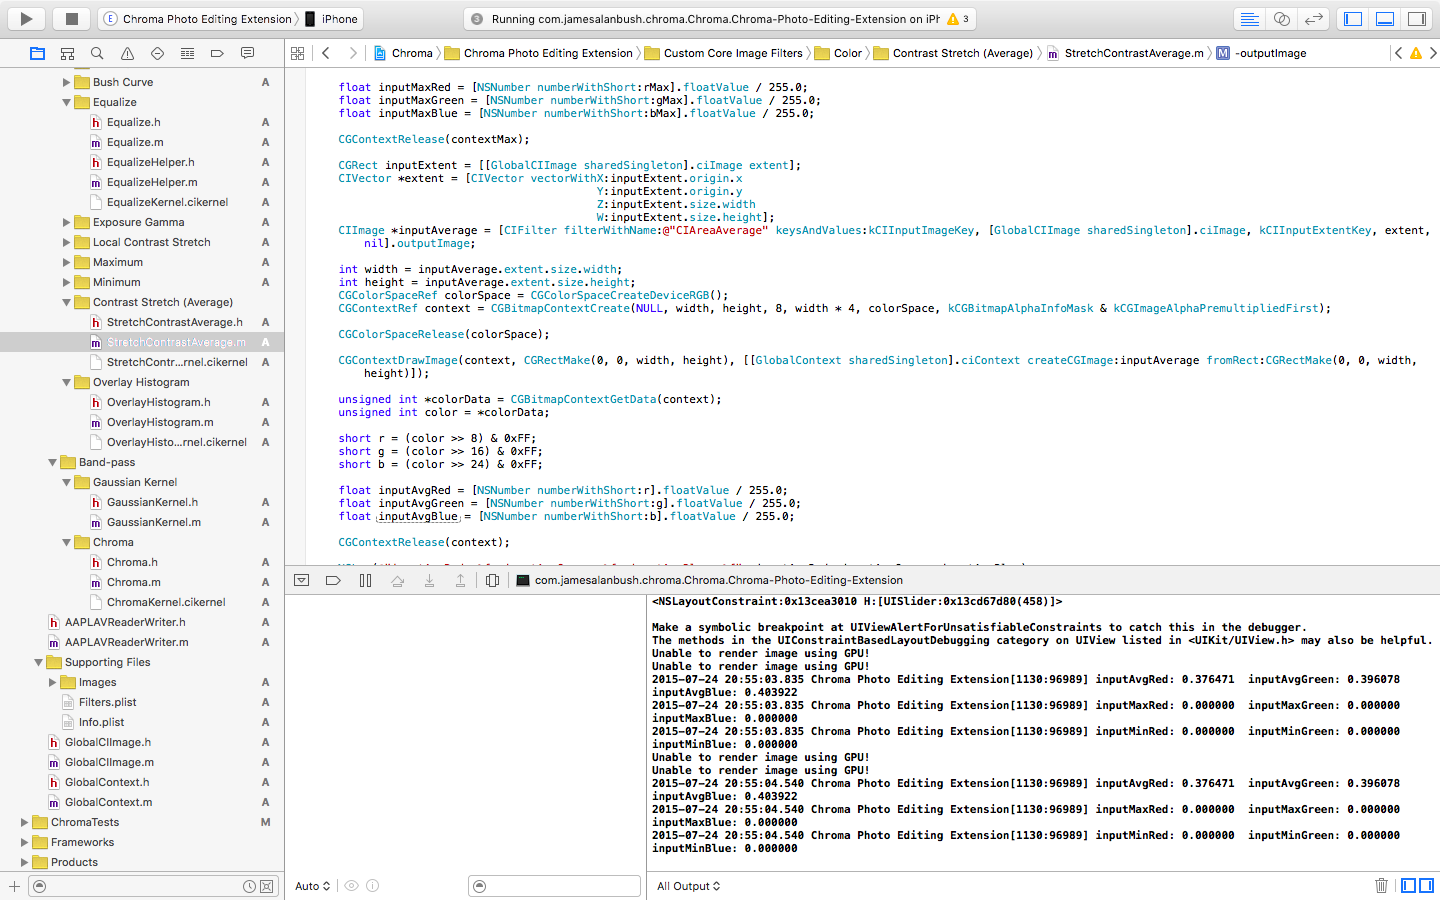Open the related items menu in jump bar
Screen dimensions: 1440x900
pyautogui.click(x=297, y=53)
